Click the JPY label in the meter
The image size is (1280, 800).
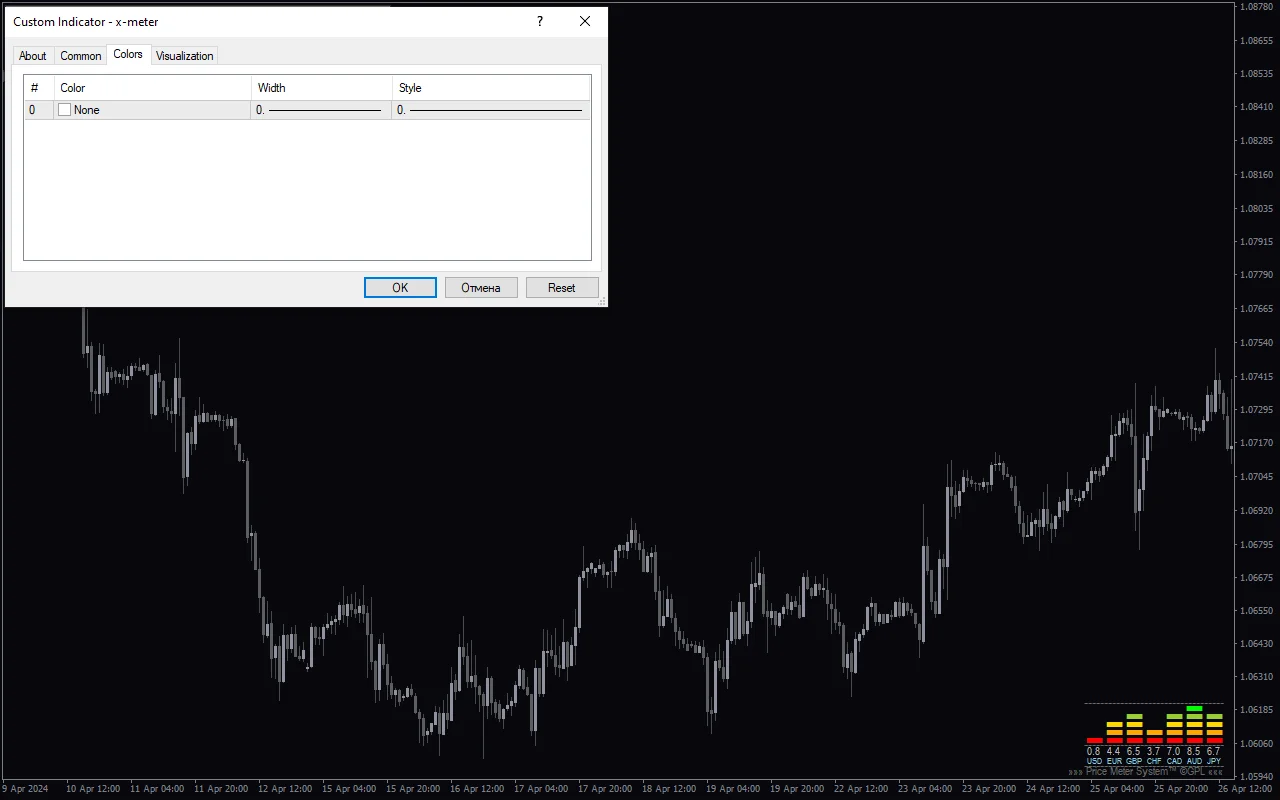1214,762
